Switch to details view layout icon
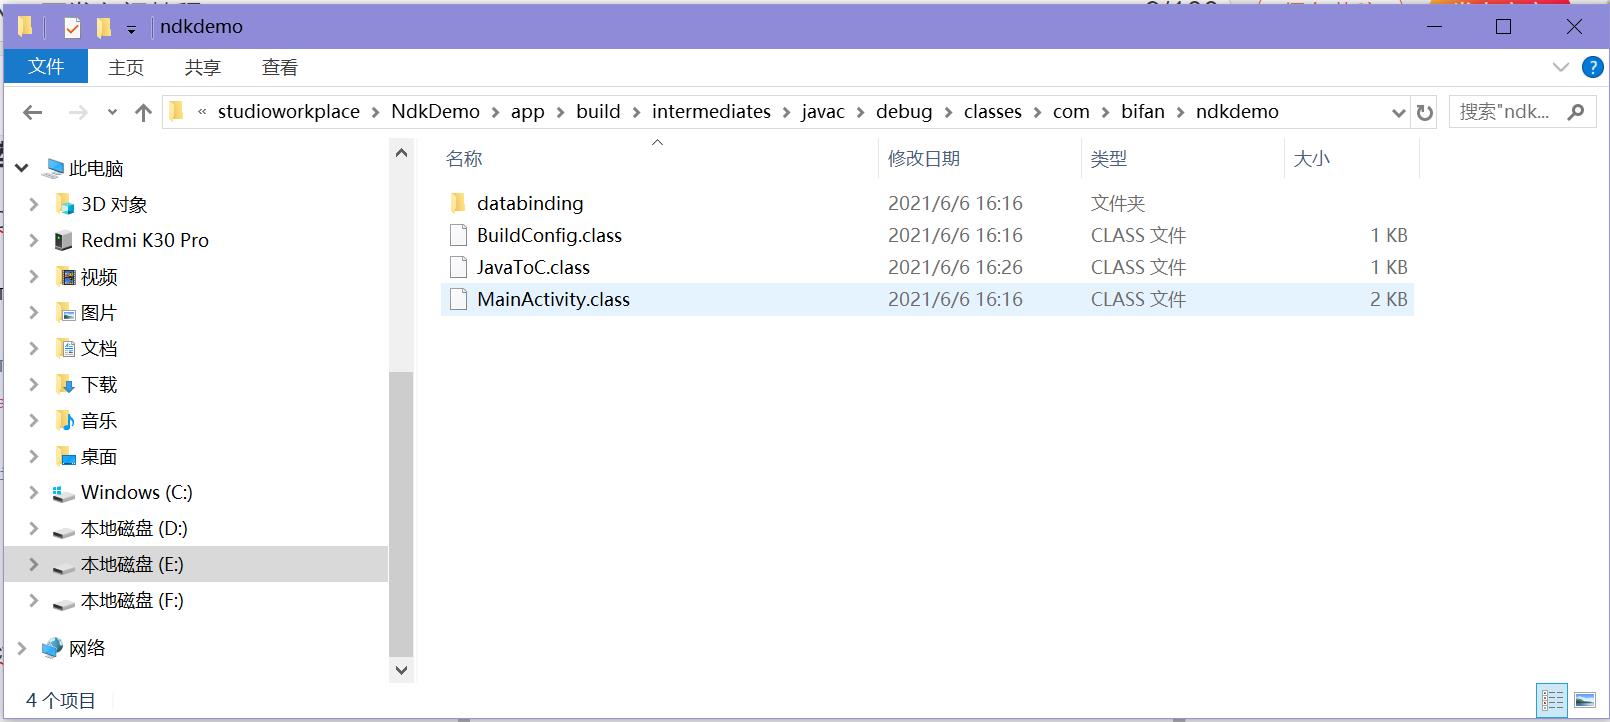Screen dimensions: 1610x722 [x=1552, y=700]
